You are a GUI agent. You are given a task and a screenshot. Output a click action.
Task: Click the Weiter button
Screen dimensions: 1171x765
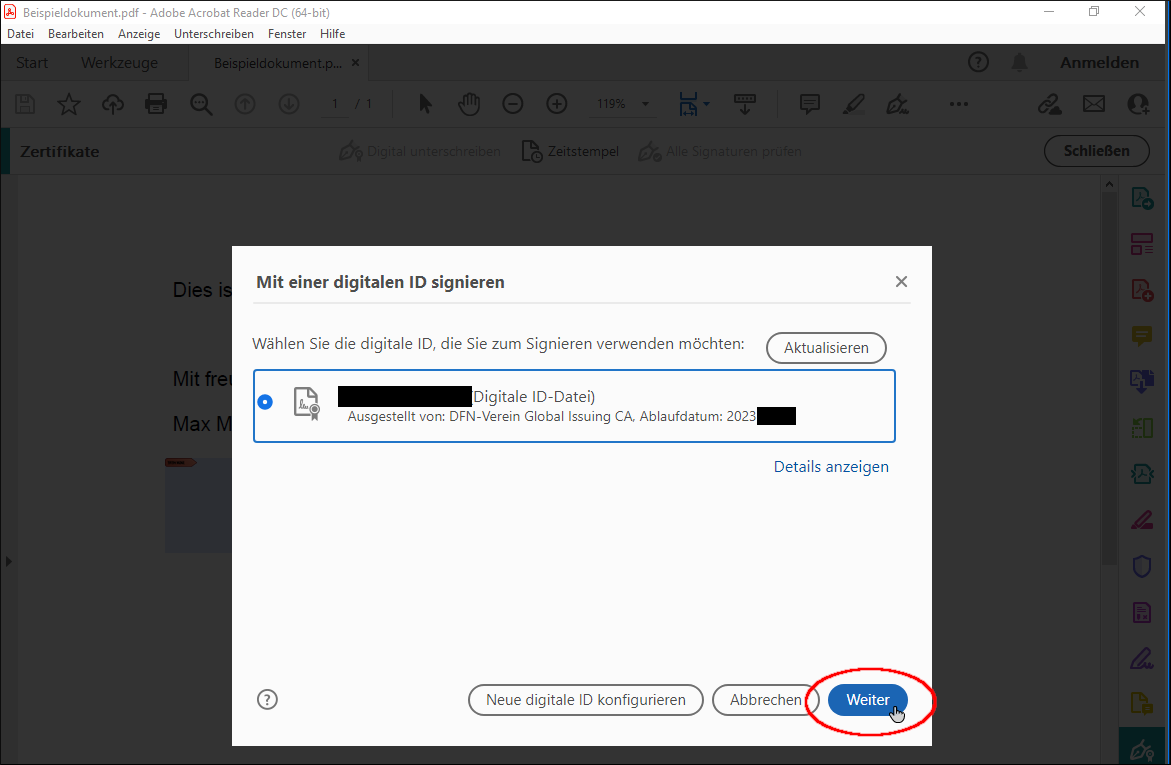[x=867, y=700]
